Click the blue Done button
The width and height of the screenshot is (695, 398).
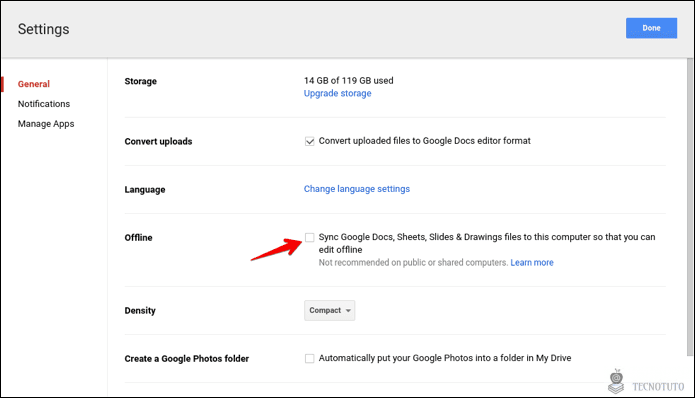(x=651, y=28)
